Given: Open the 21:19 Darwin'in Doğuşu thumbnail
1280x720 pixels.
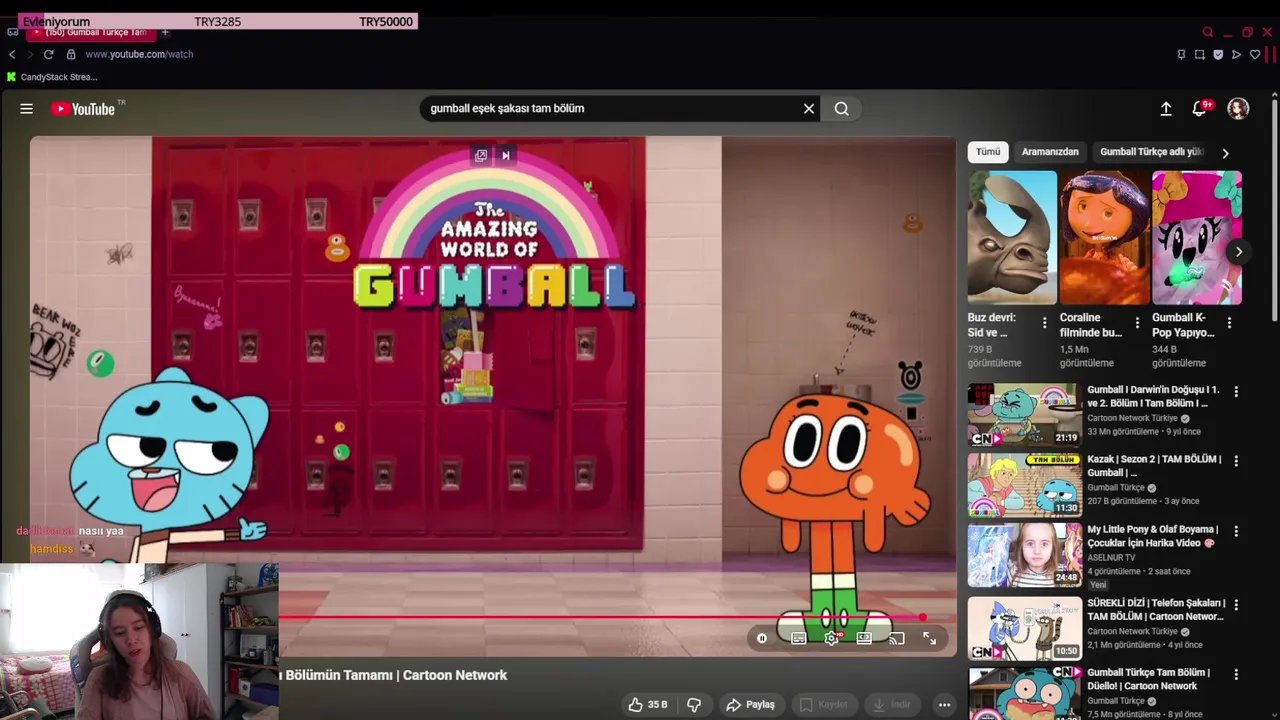Looking at the screenshot, I should click(1024, 414).
